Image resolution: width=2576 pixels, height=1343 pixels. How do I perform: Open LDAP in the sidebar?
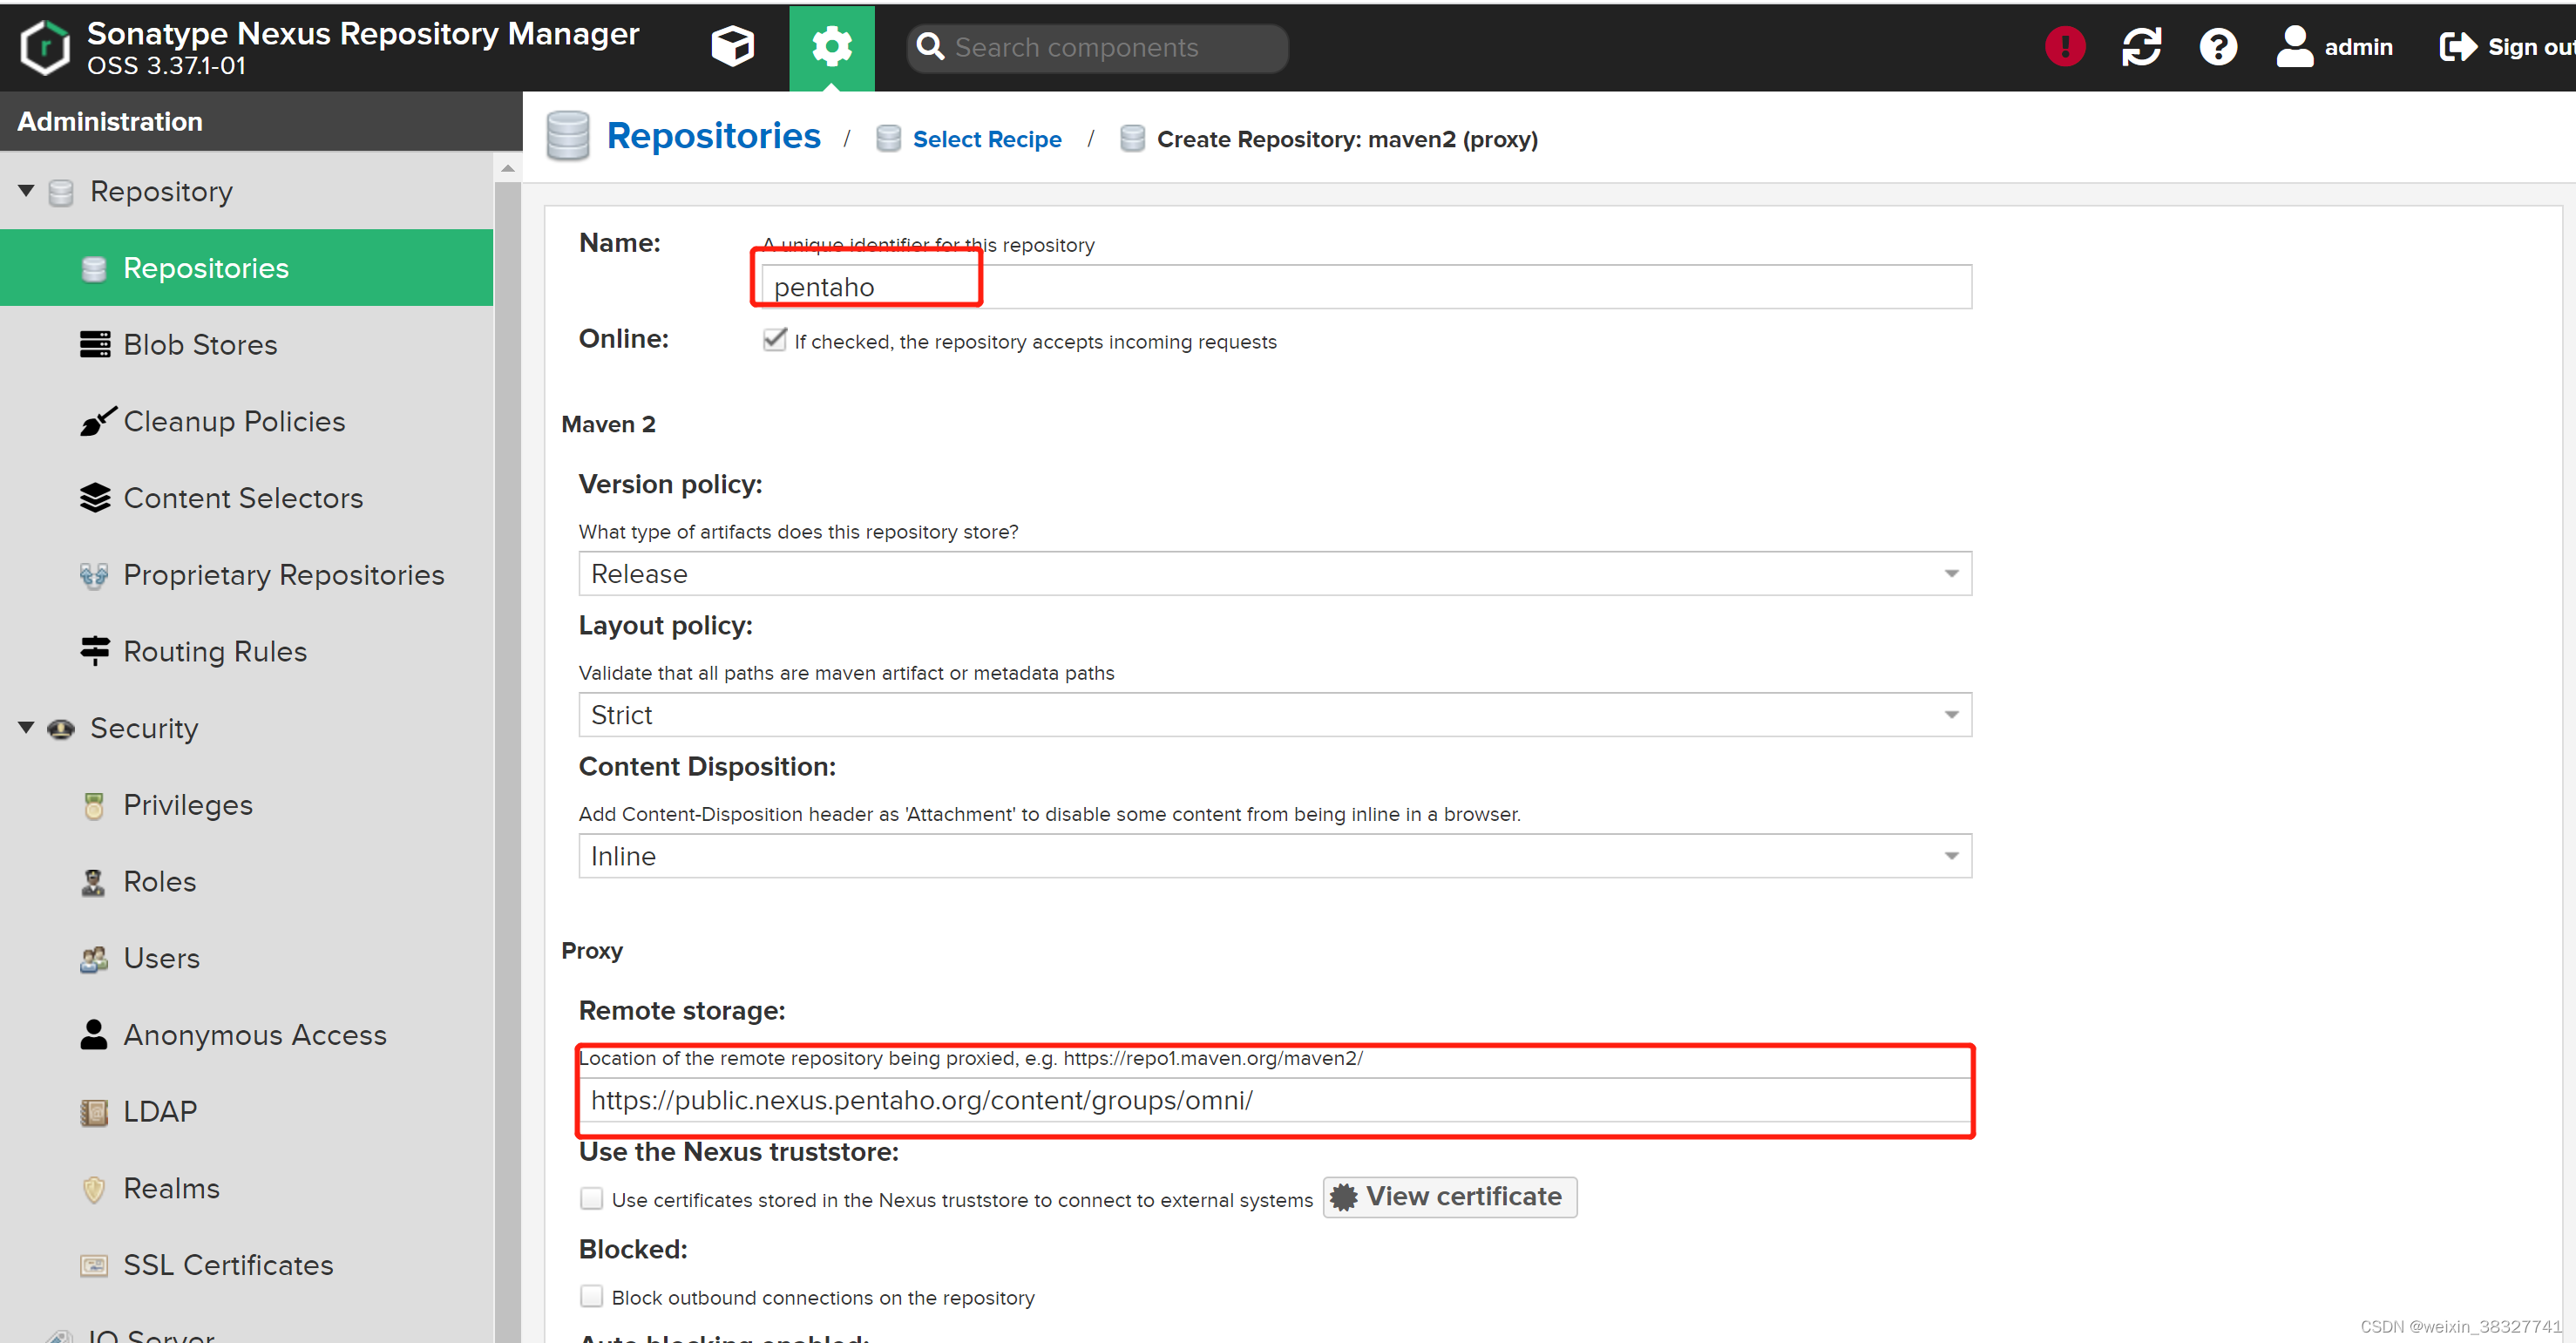click(246, 1111)
